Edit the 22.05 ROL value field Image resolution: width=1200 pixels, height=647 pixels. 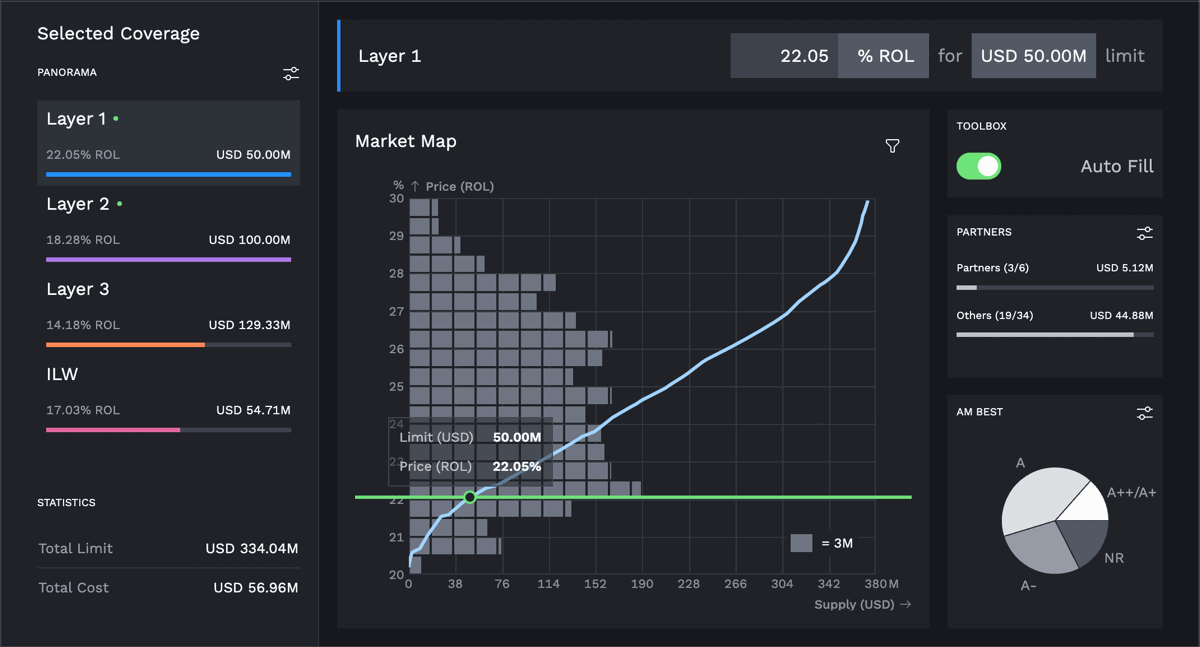tap(785, 56)
